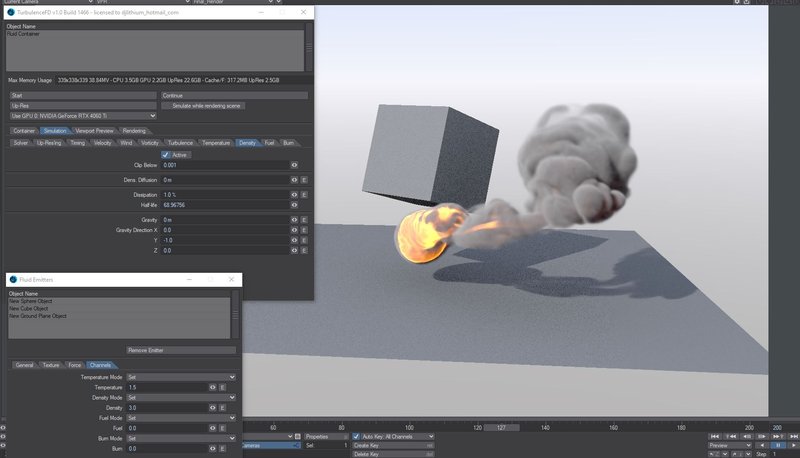
Task: Open the Preview dropdown near playback controls
Action: [730, 445]
